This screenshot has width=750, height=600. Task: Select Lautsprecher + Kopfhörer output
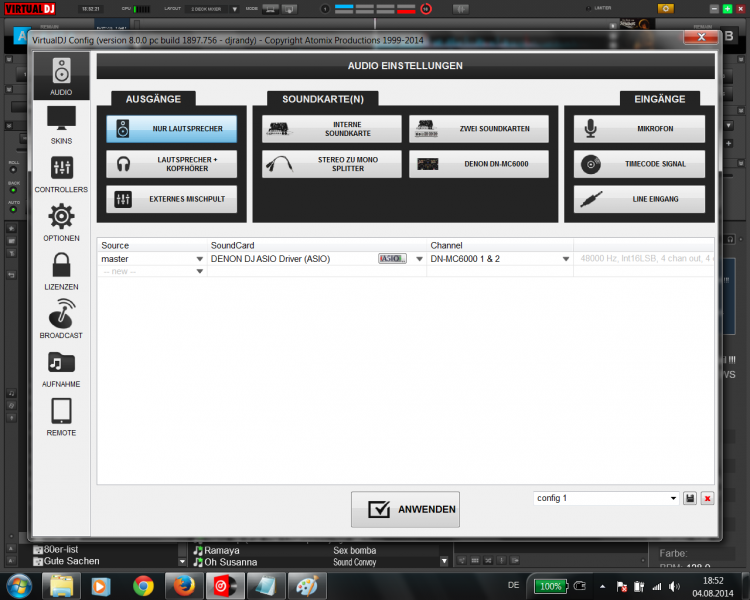click(x=171, y=164)
